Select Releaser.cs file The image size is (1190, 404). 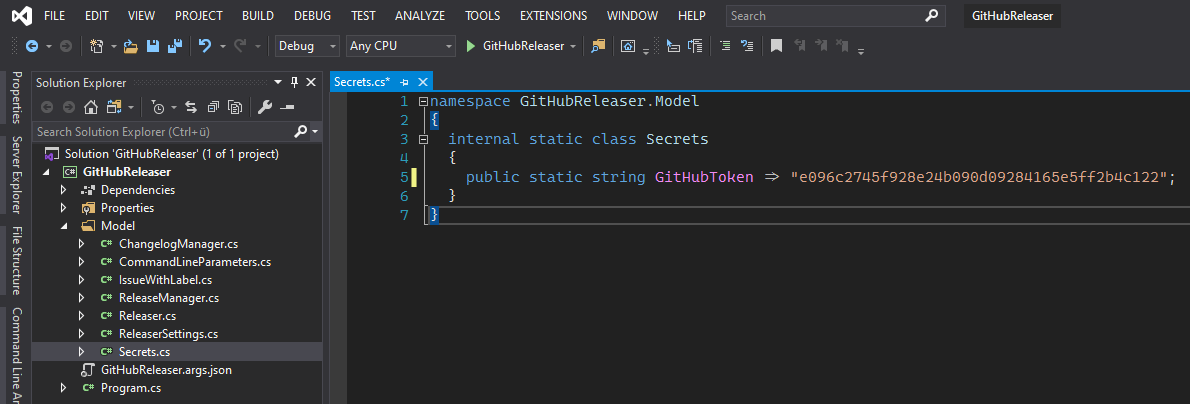pyautogui.click(x=147, y=316)
